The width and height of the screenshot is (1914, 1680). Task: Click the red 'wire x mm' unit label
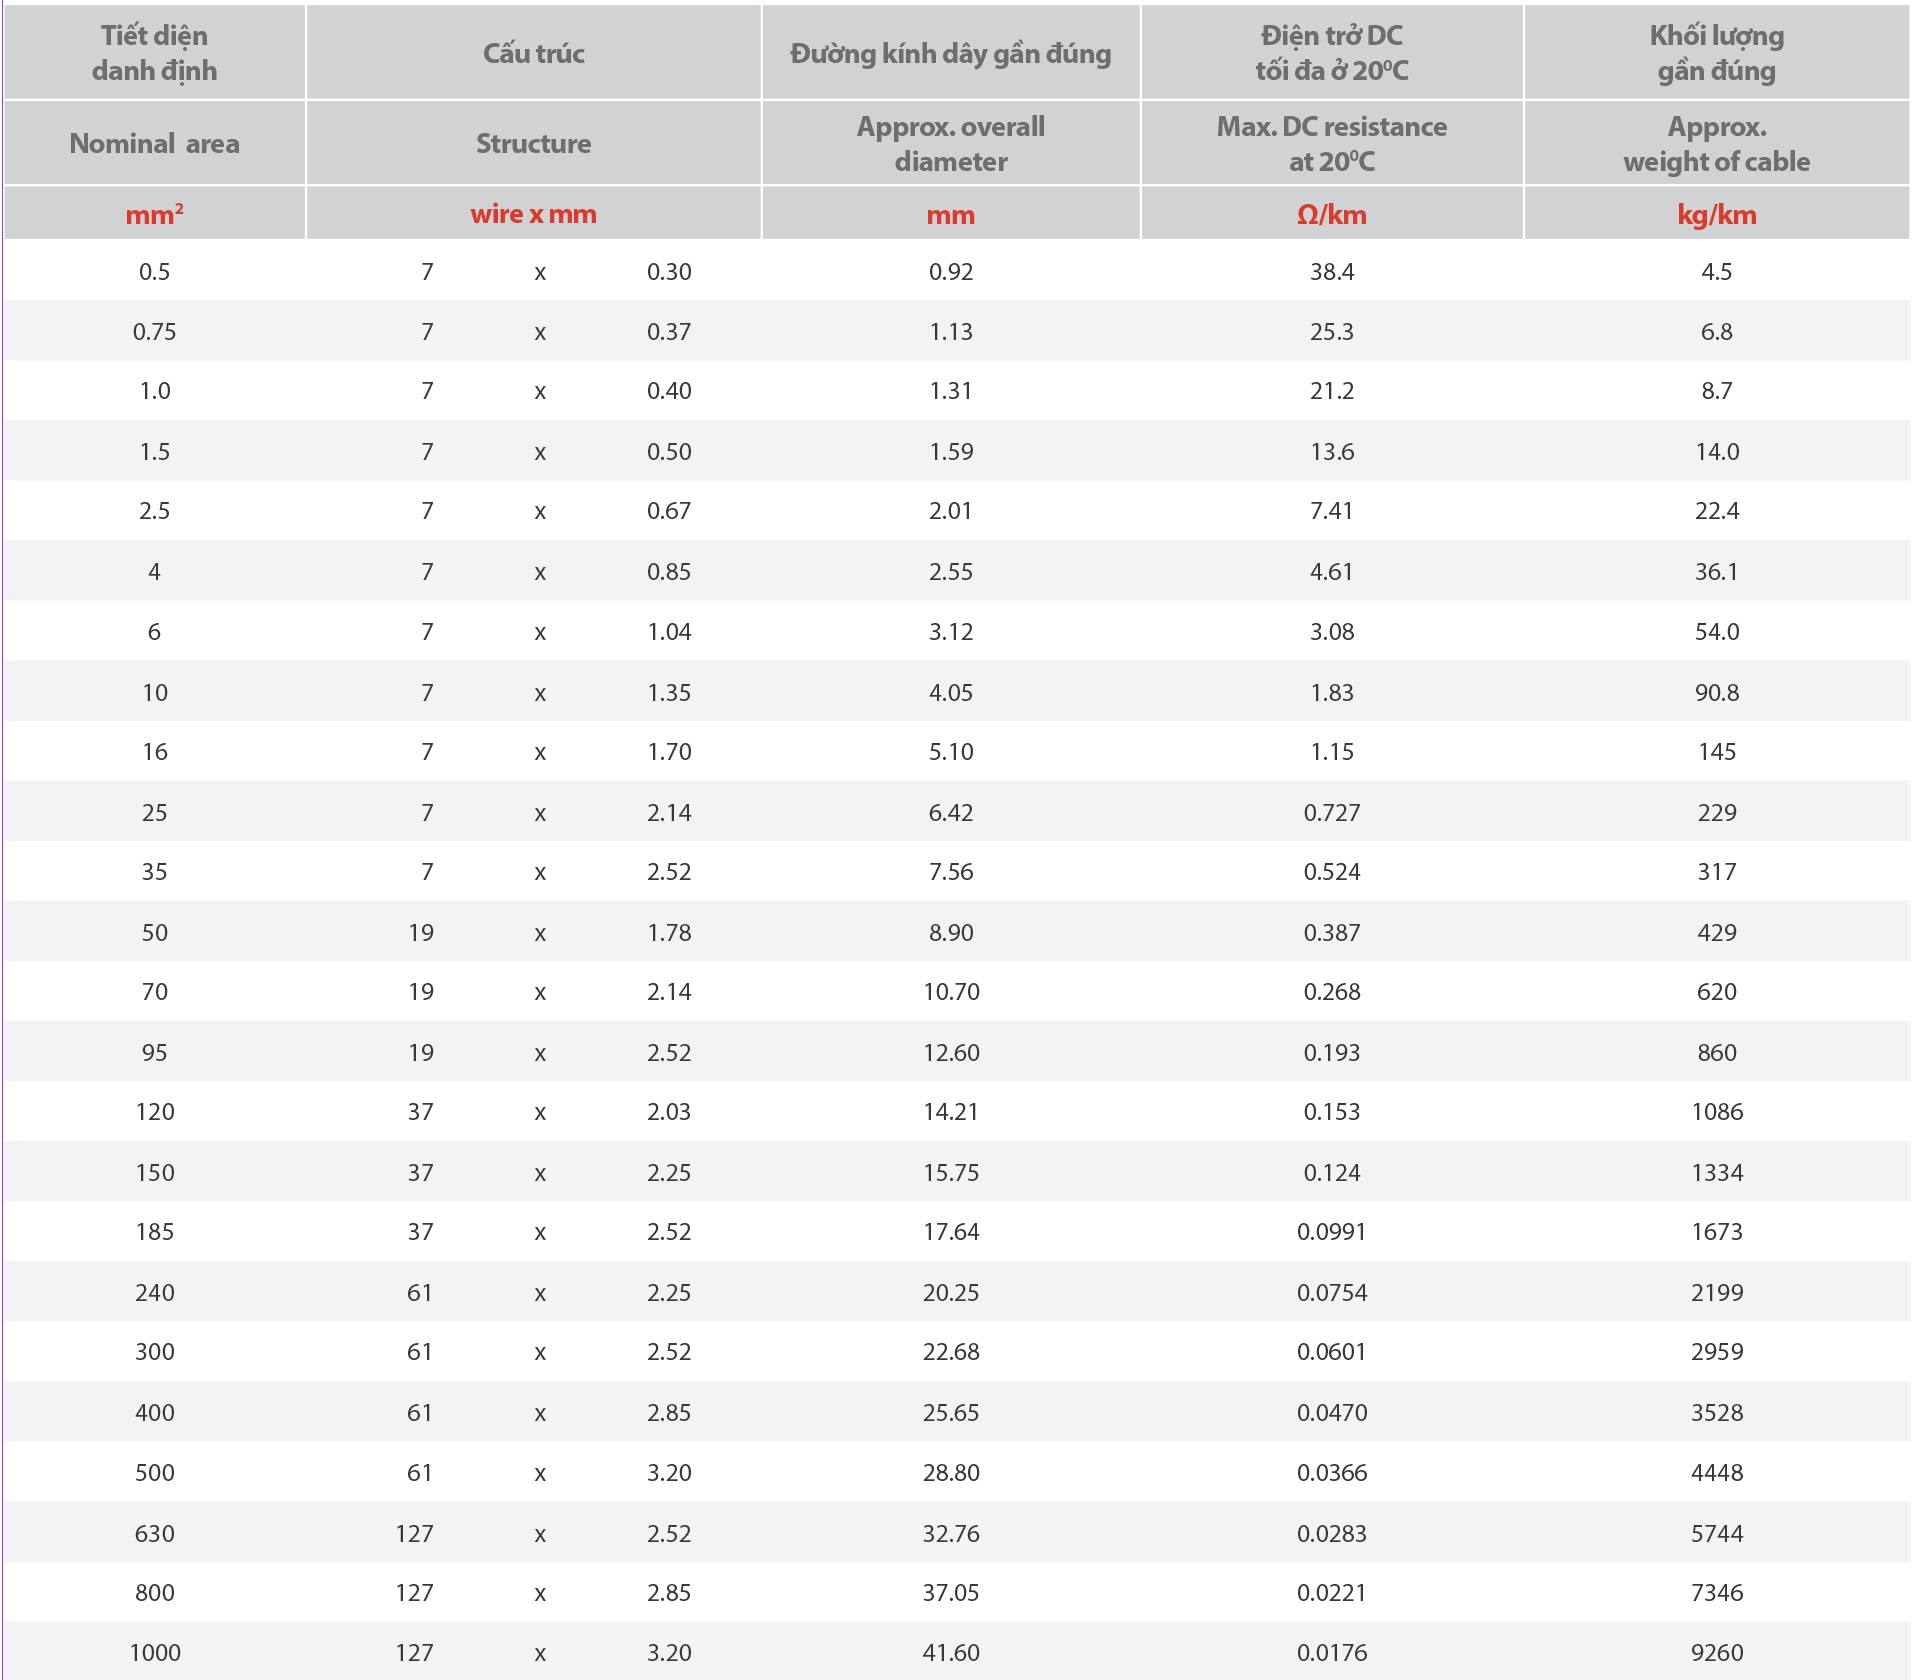point(533,214)
